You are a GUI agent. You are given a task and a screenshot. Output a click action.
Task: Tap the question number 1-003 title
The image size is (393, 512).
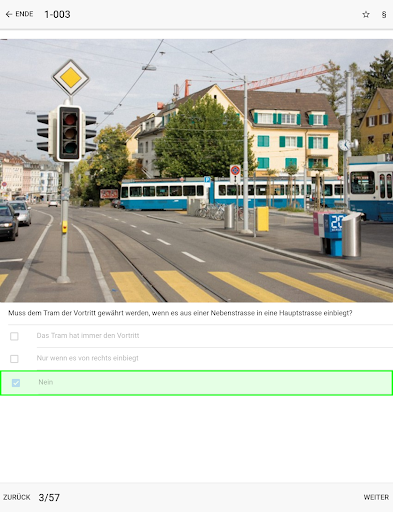(x=57, y=14)
